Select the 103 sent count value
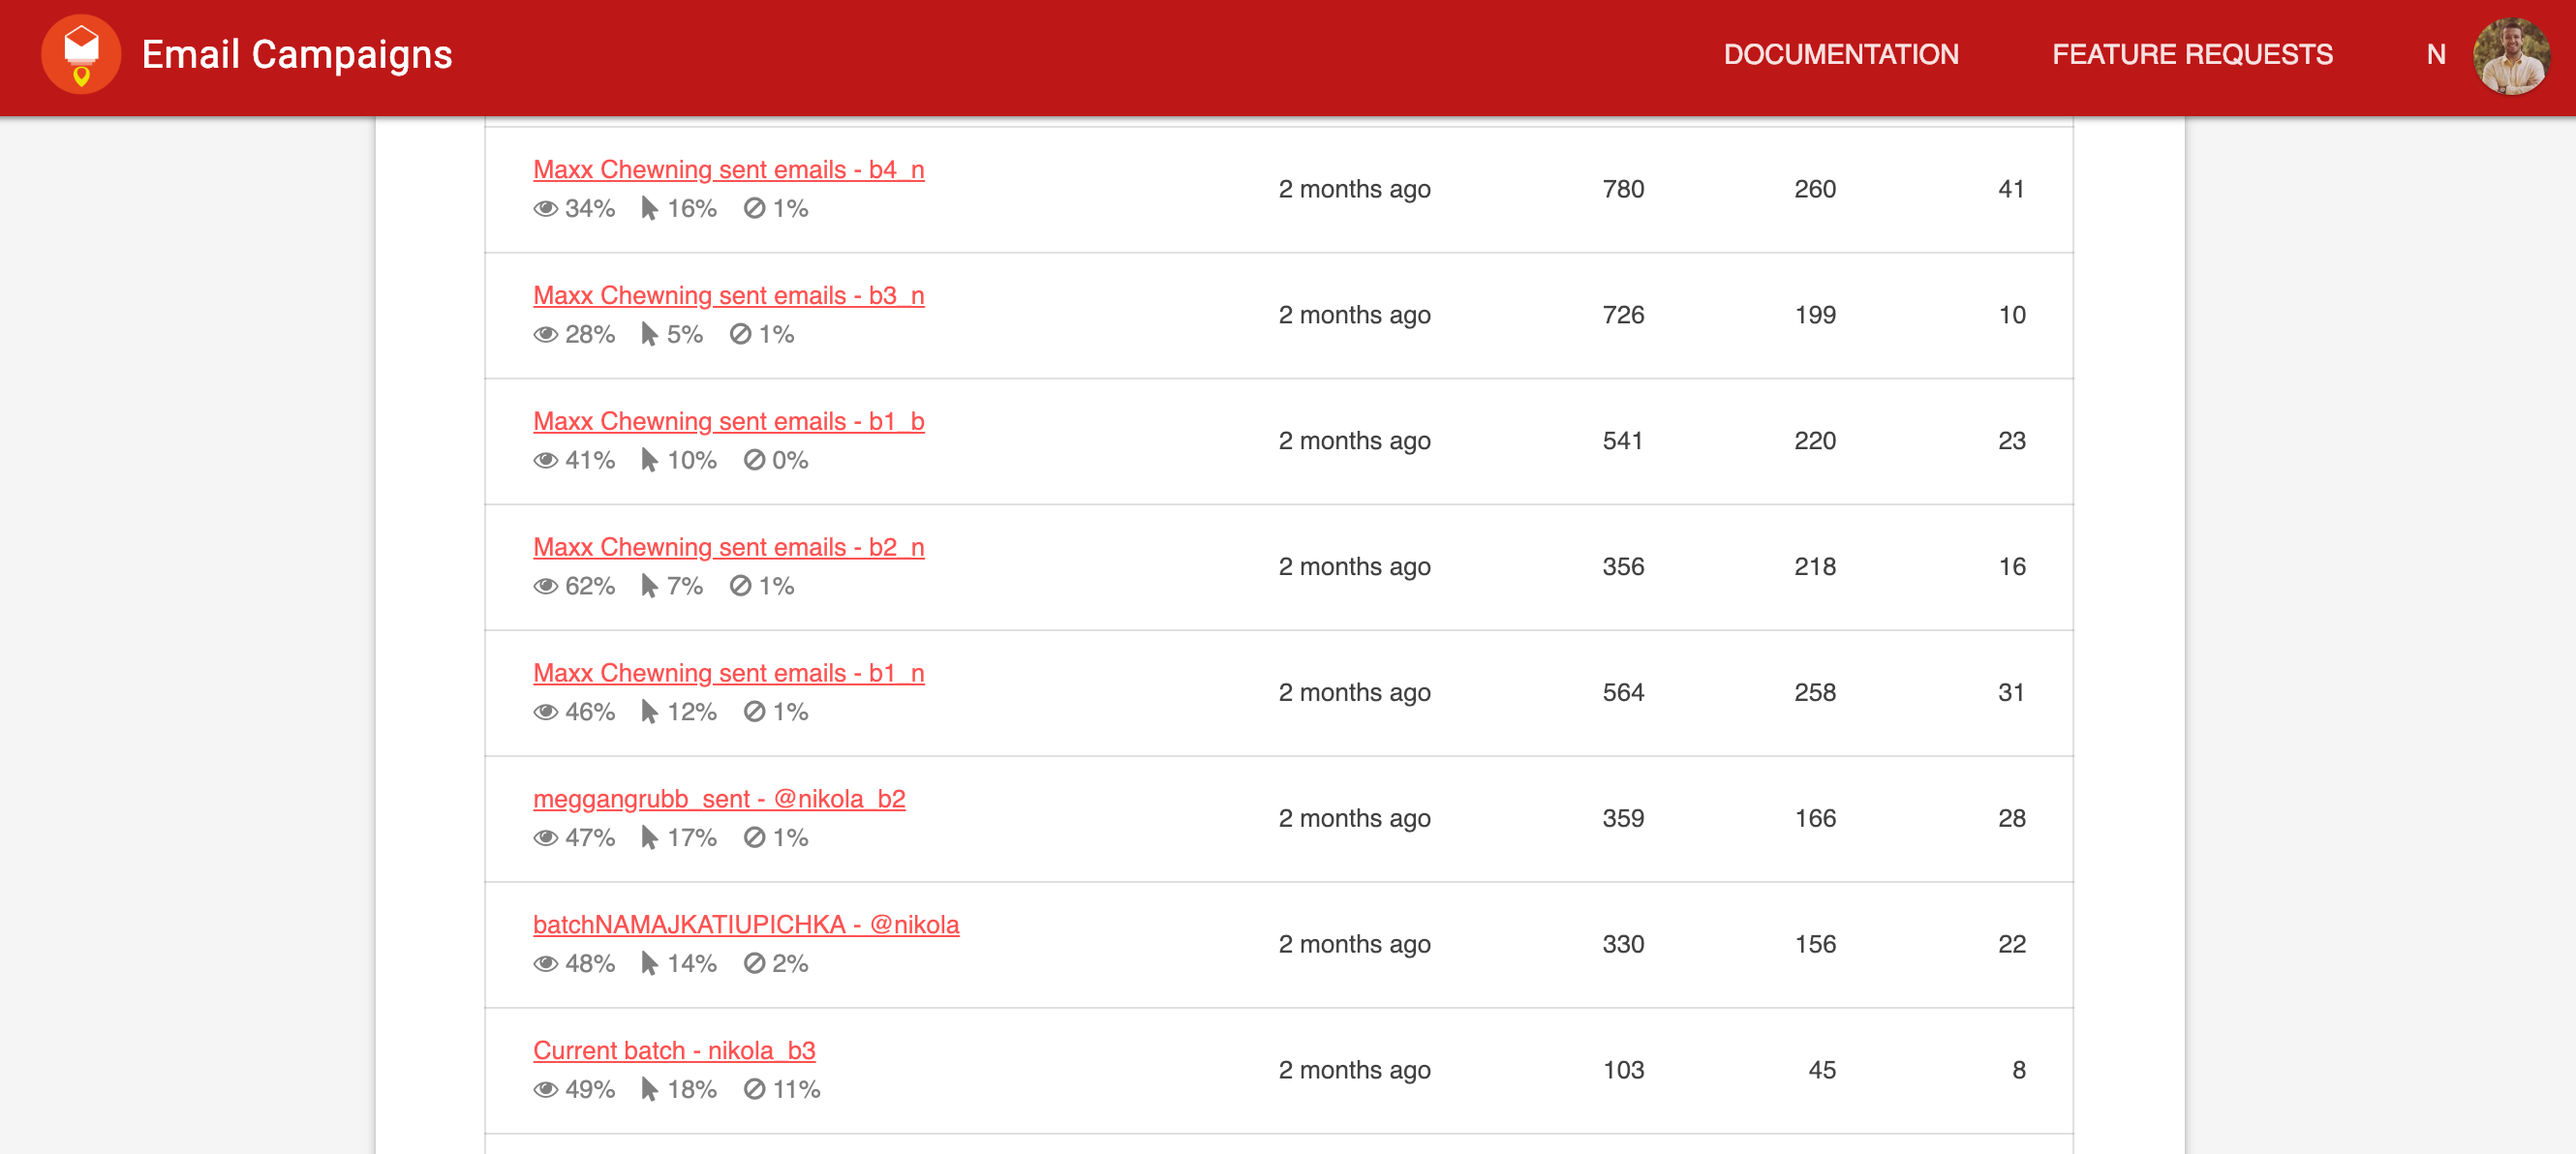2576x1154 pixels. (1623, 1072)
